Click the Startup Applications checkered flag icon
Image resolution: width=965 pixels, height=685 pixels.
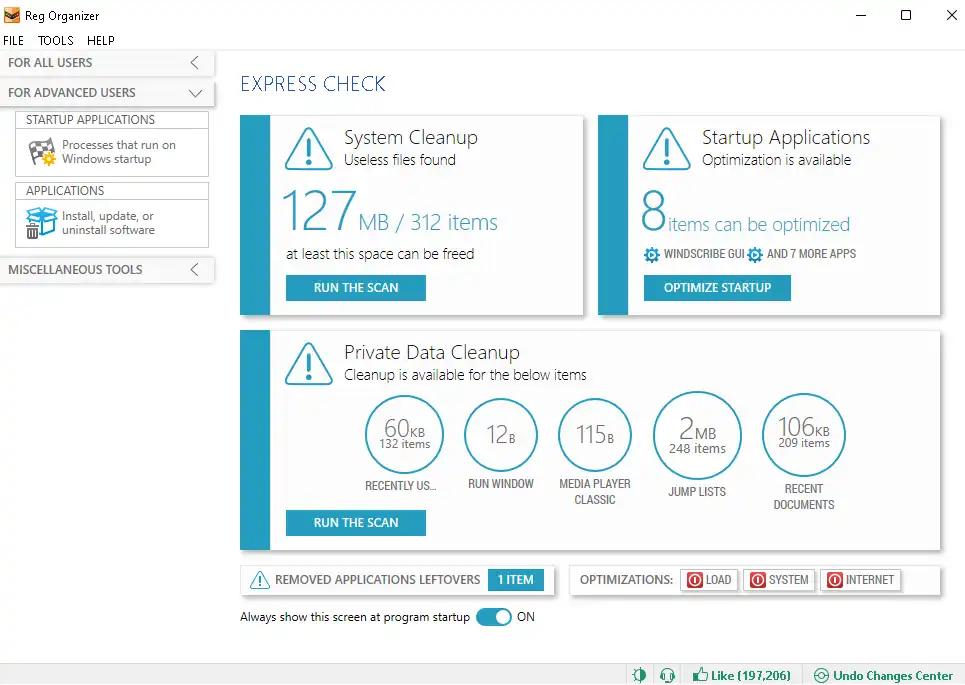(41, 152)
